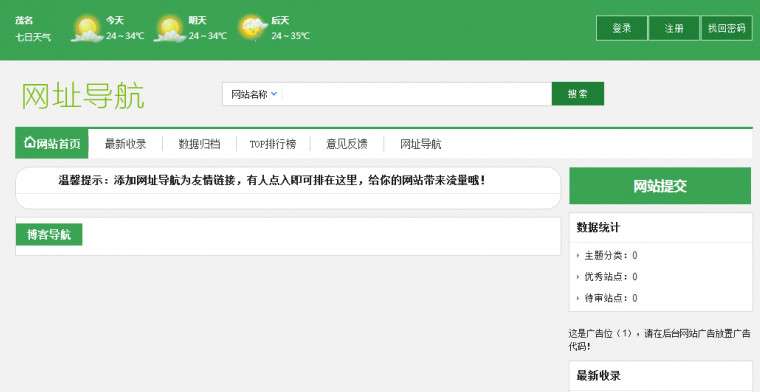Click today's weather sun icon
760x392 pixels.
(87, 29)
